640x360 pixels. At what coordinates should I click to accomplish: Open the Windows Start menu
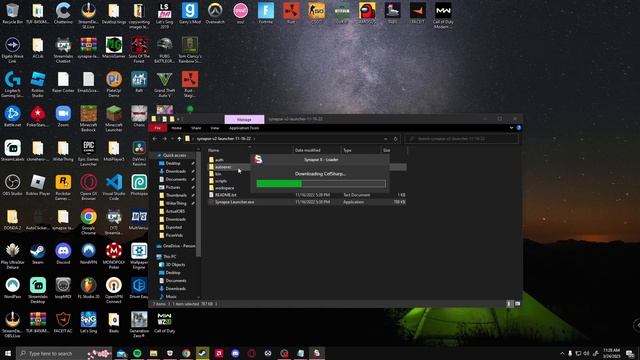[x=8, y=353]
